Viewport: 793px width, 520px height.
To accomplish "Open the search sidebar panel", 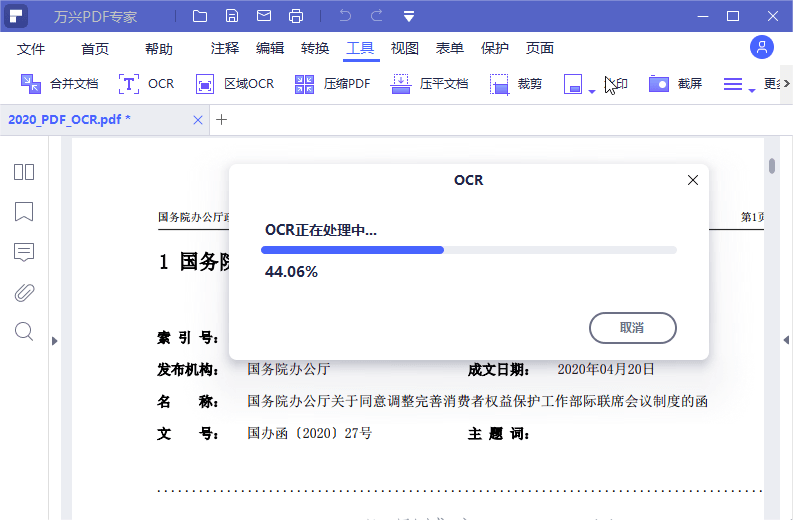I will pos(24,331).
